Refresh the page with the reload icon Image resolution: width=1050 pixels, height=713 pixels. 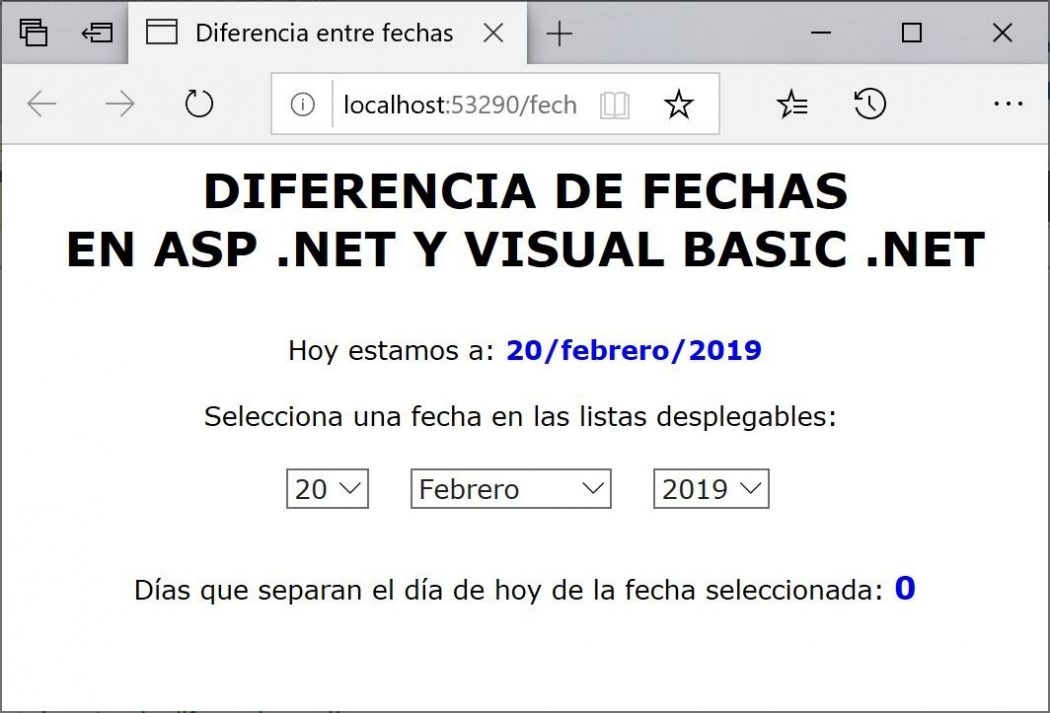click(x=198, y=103)
